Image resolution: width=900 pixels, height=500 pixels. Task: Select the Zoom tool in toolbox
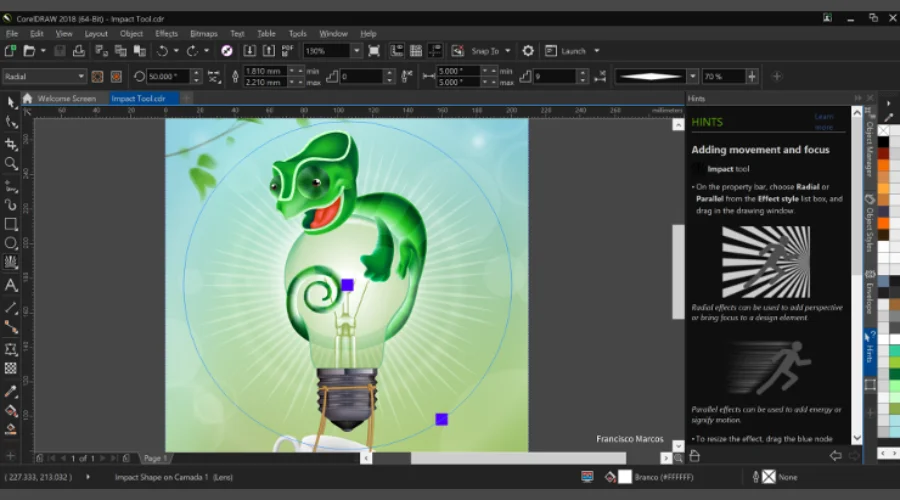(11, 164)
